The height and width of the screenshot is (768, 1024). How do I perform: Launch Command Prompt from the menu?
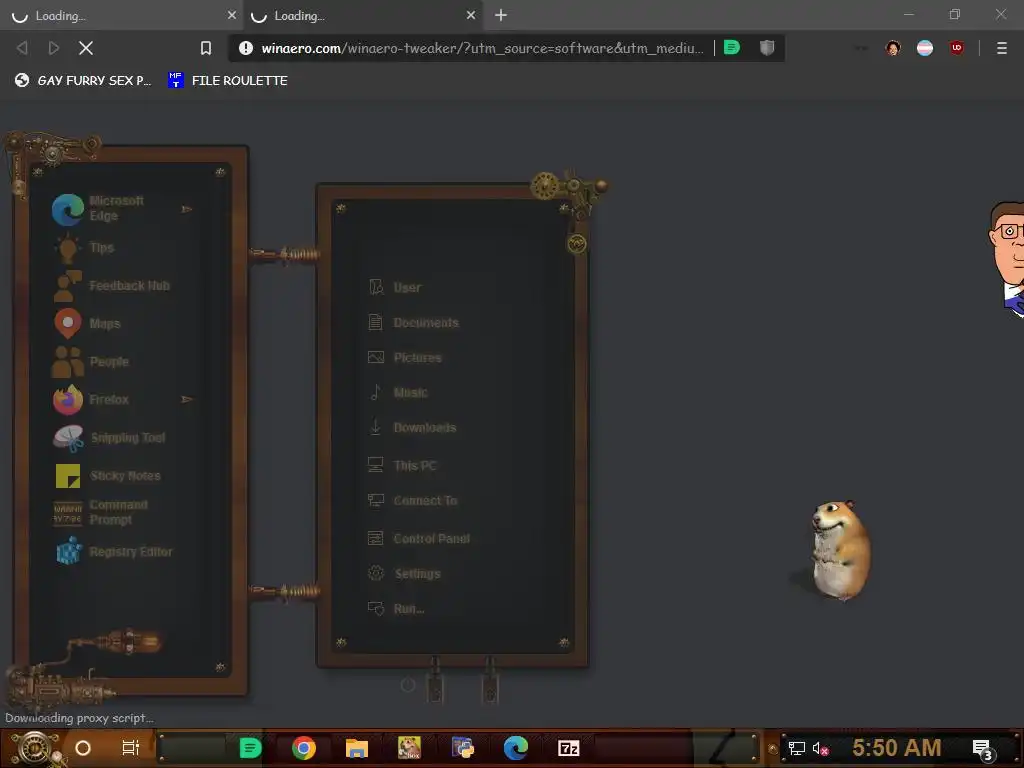click(x=101, y=513)
